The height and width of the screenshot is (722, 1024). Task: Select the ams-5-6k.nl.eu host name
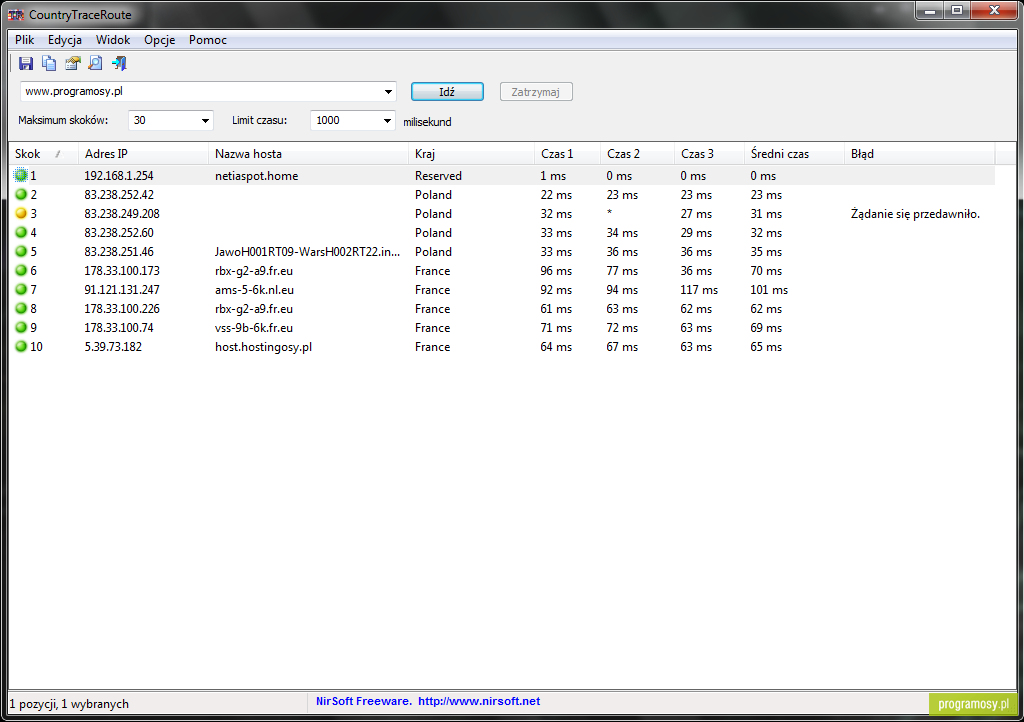click(254, 289)
